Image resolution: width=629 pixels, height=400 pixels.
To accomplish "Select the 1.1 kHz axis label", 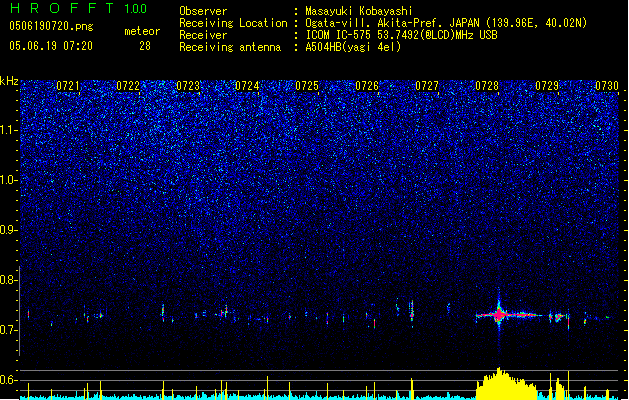I will coord(9,130).
